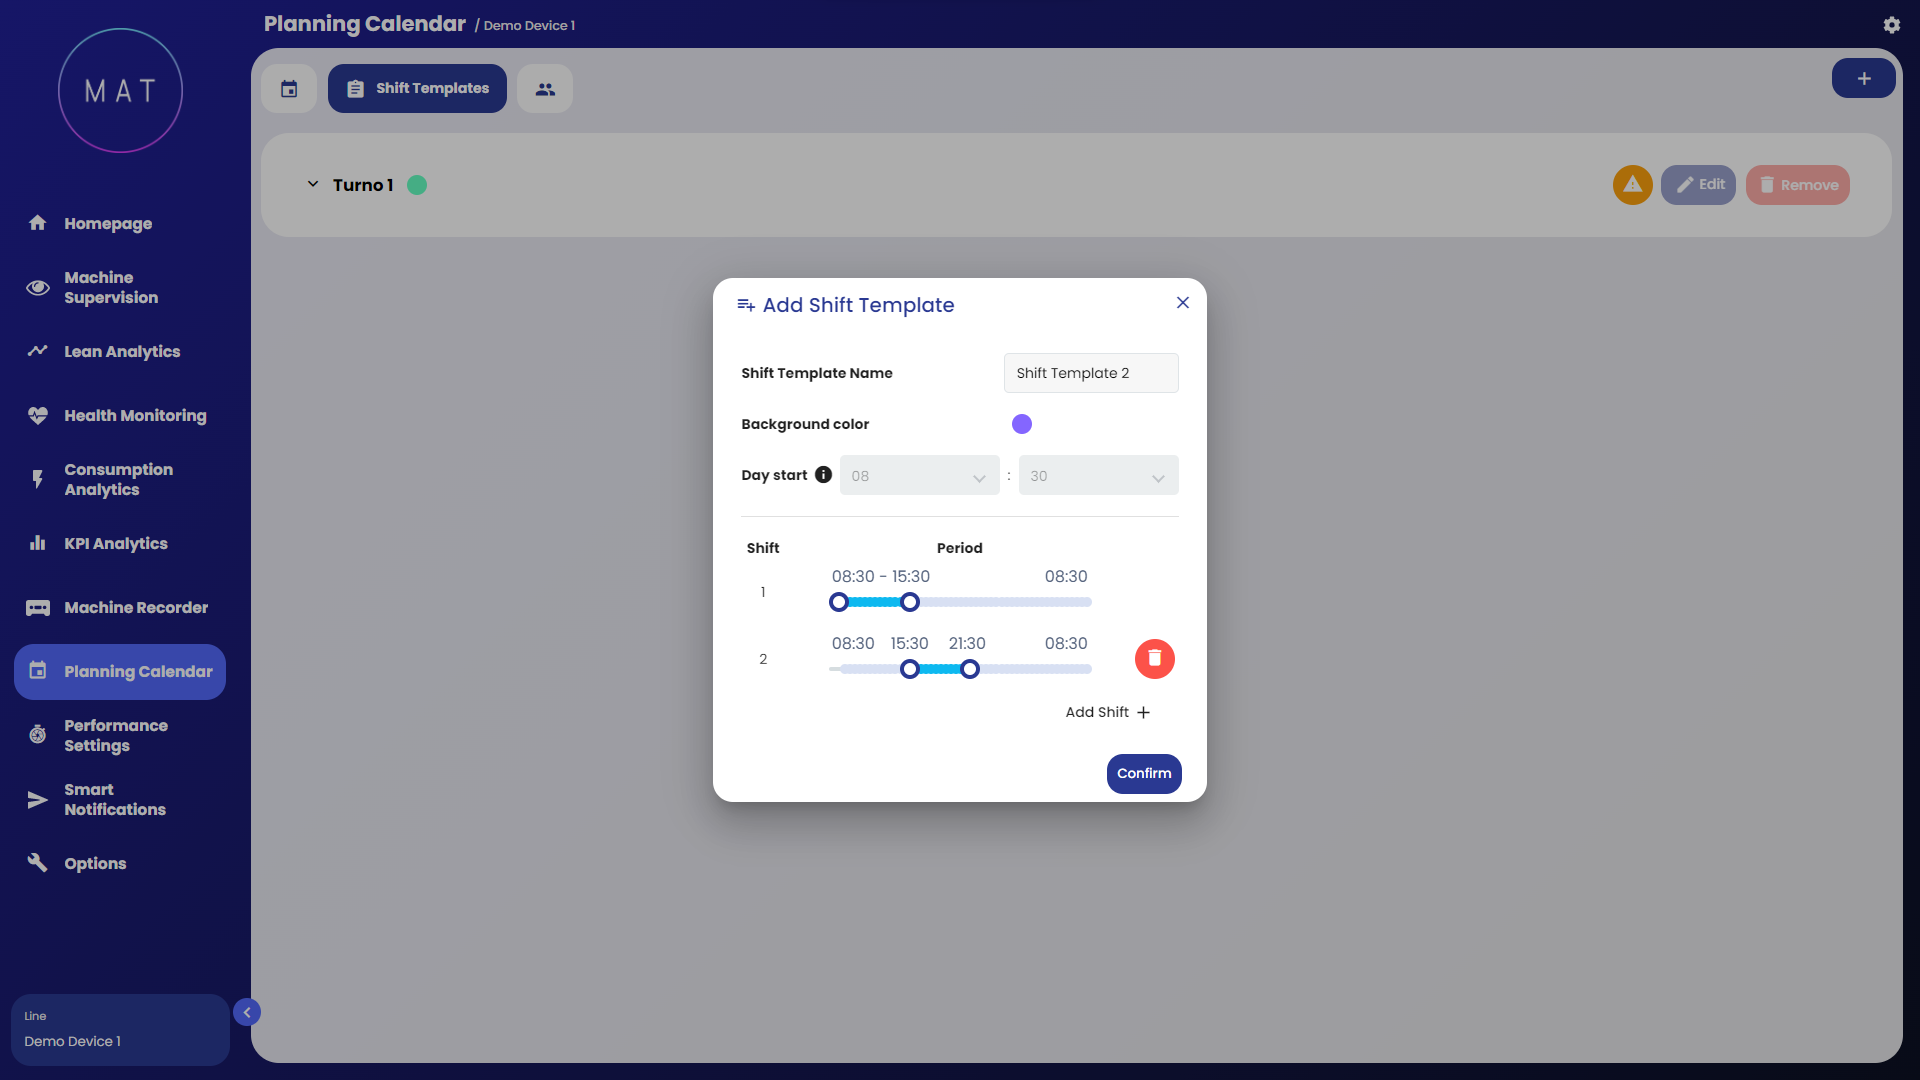The width and height of the screenshot is (1920, 1080).
Task: Collapse sidebar with the arrow button
Action: click(247, 1013)
